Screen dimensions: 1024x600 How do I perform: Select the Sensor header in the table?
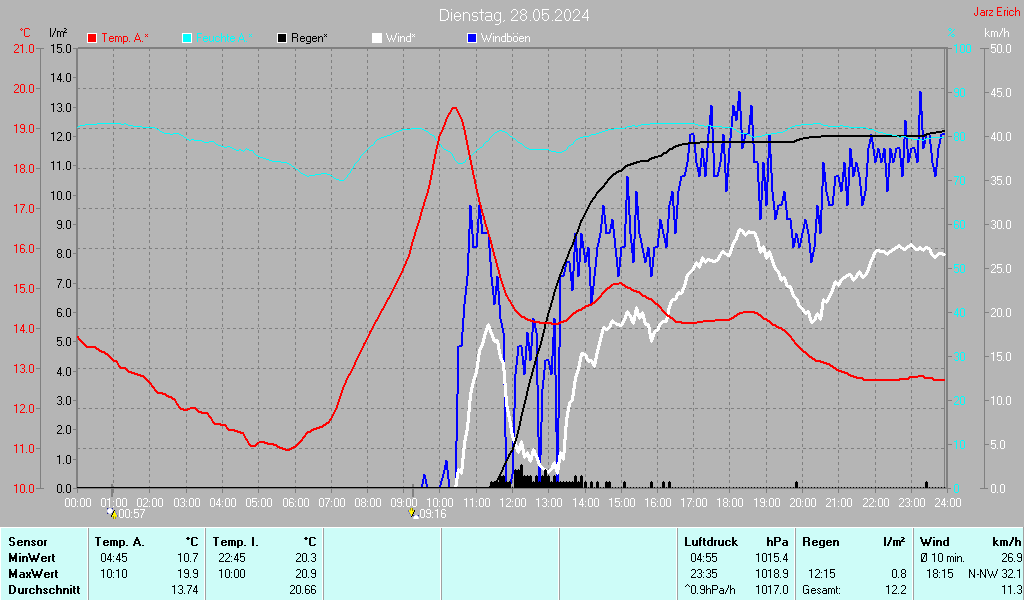28,542
